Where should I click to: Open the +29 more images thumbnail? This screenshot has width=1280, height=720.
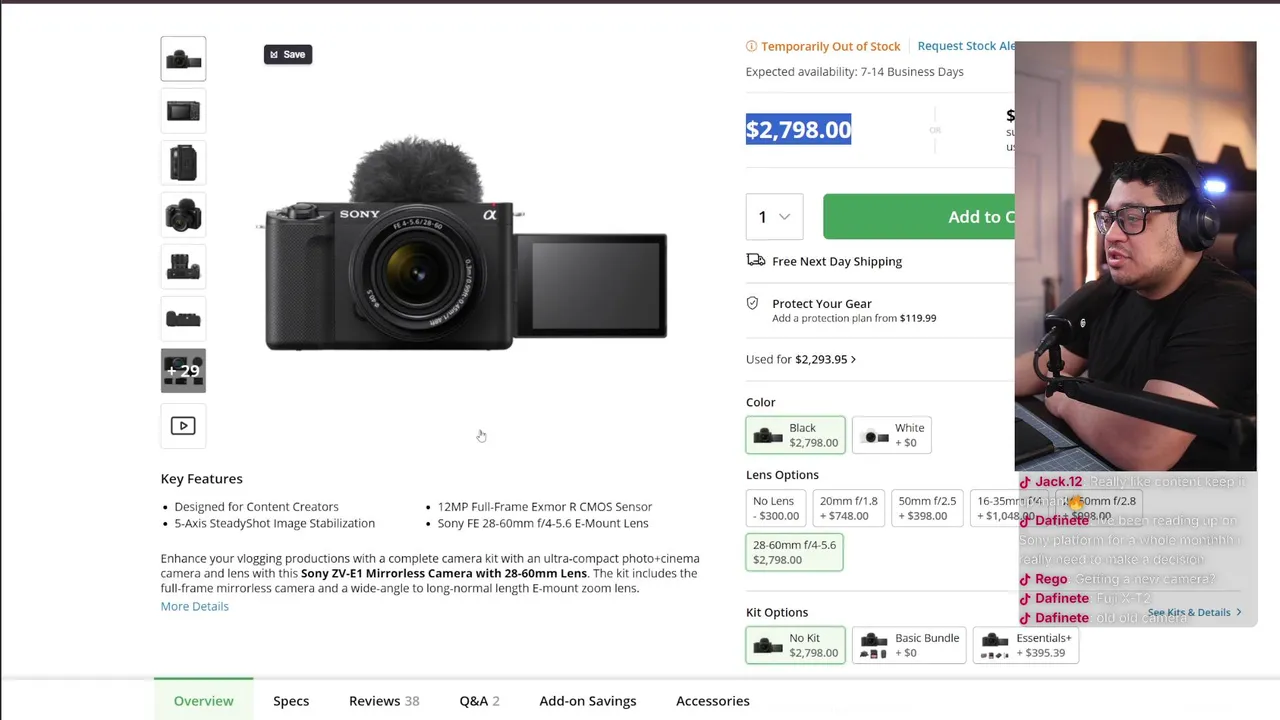183,371
